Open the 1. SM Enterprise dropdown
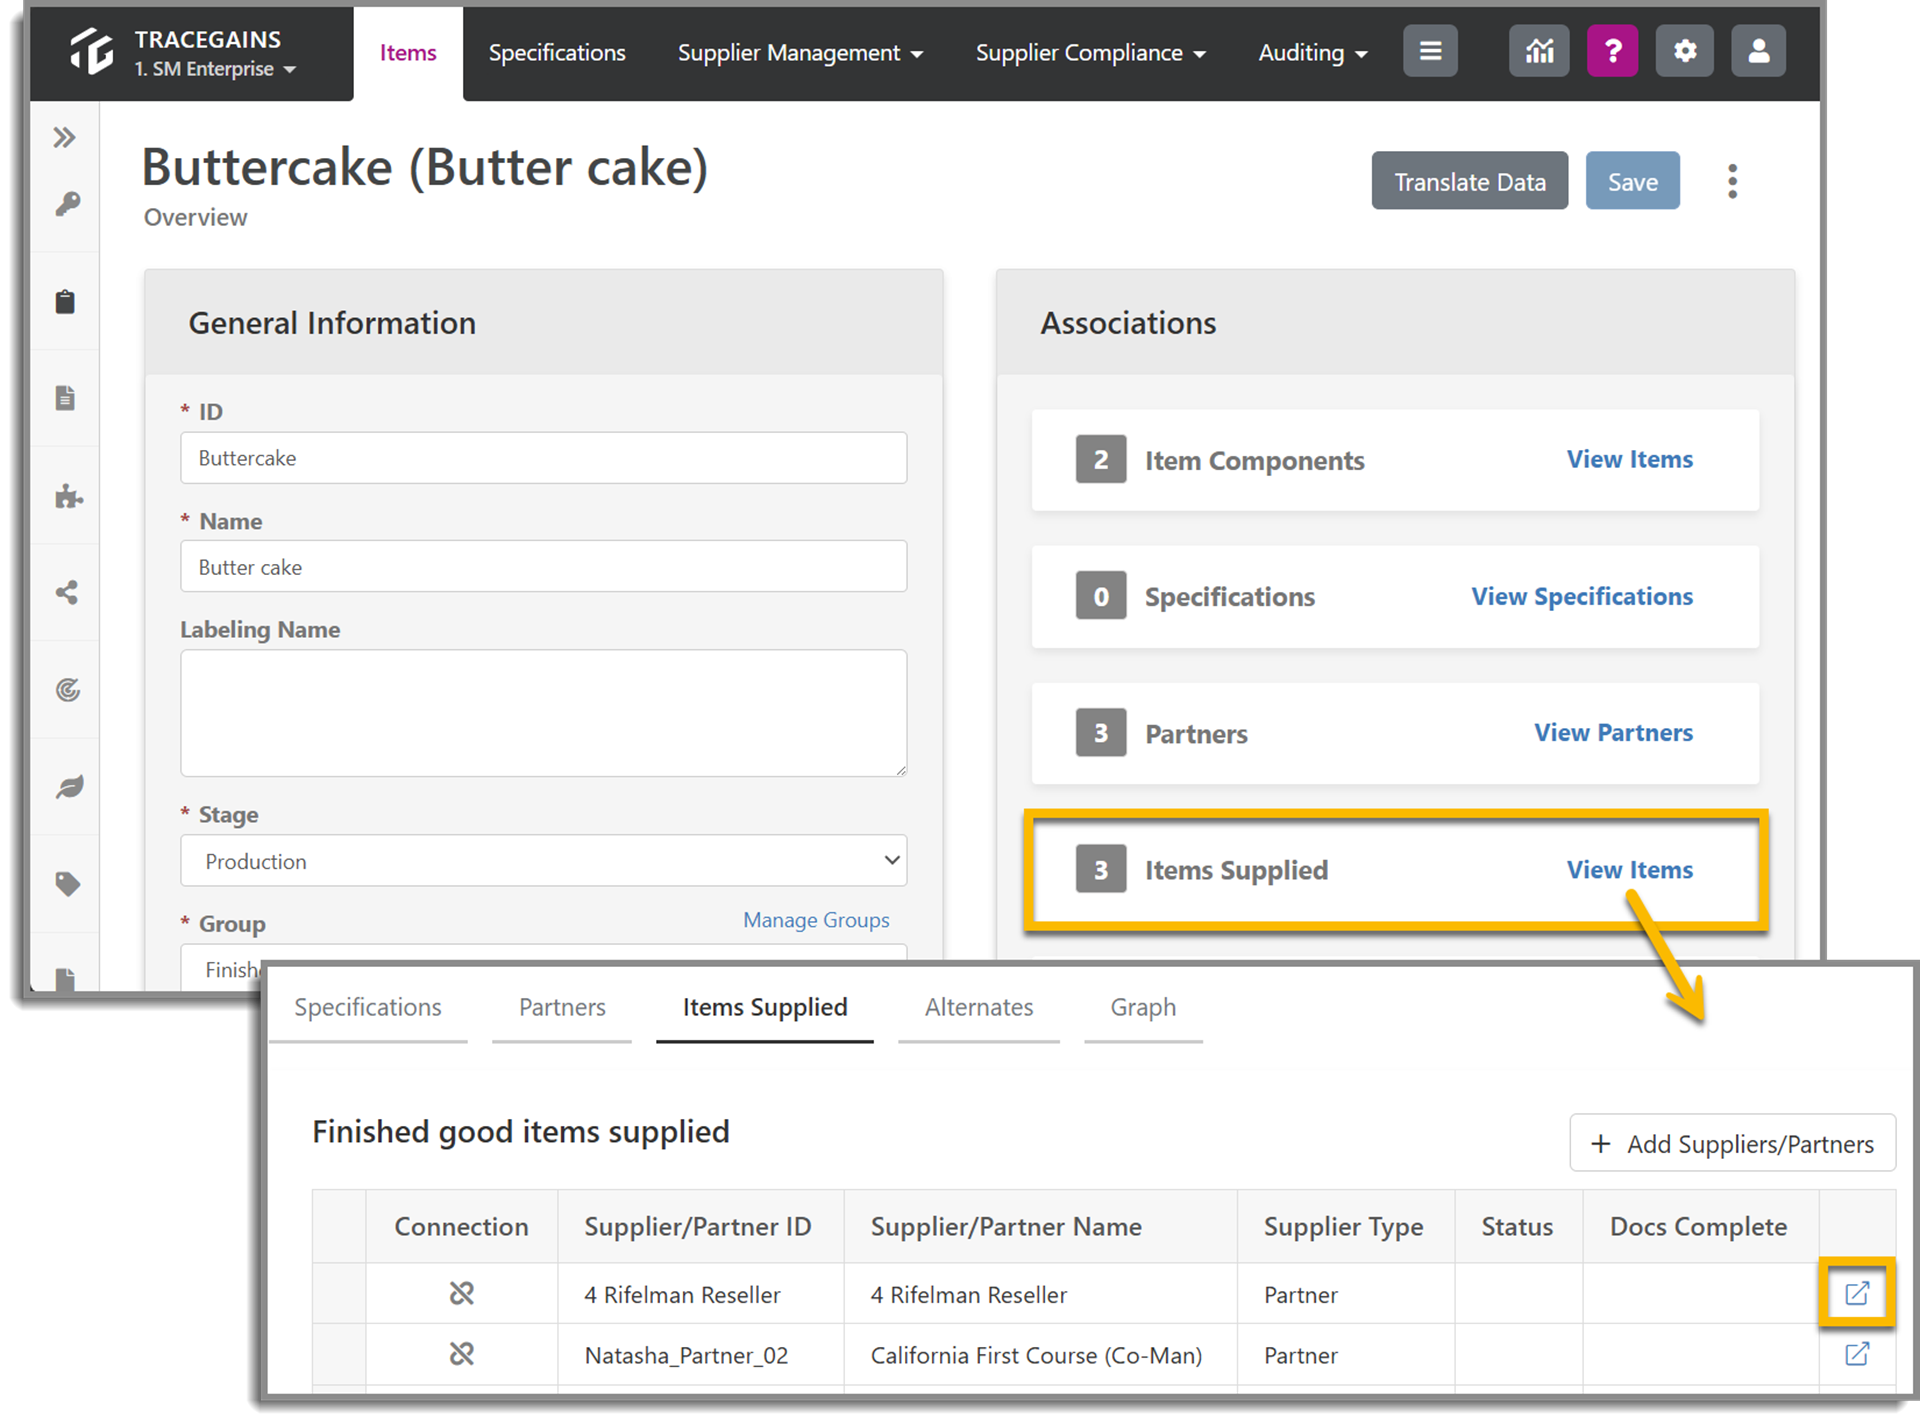1920x1424 pixels. (x=215, y=69)
